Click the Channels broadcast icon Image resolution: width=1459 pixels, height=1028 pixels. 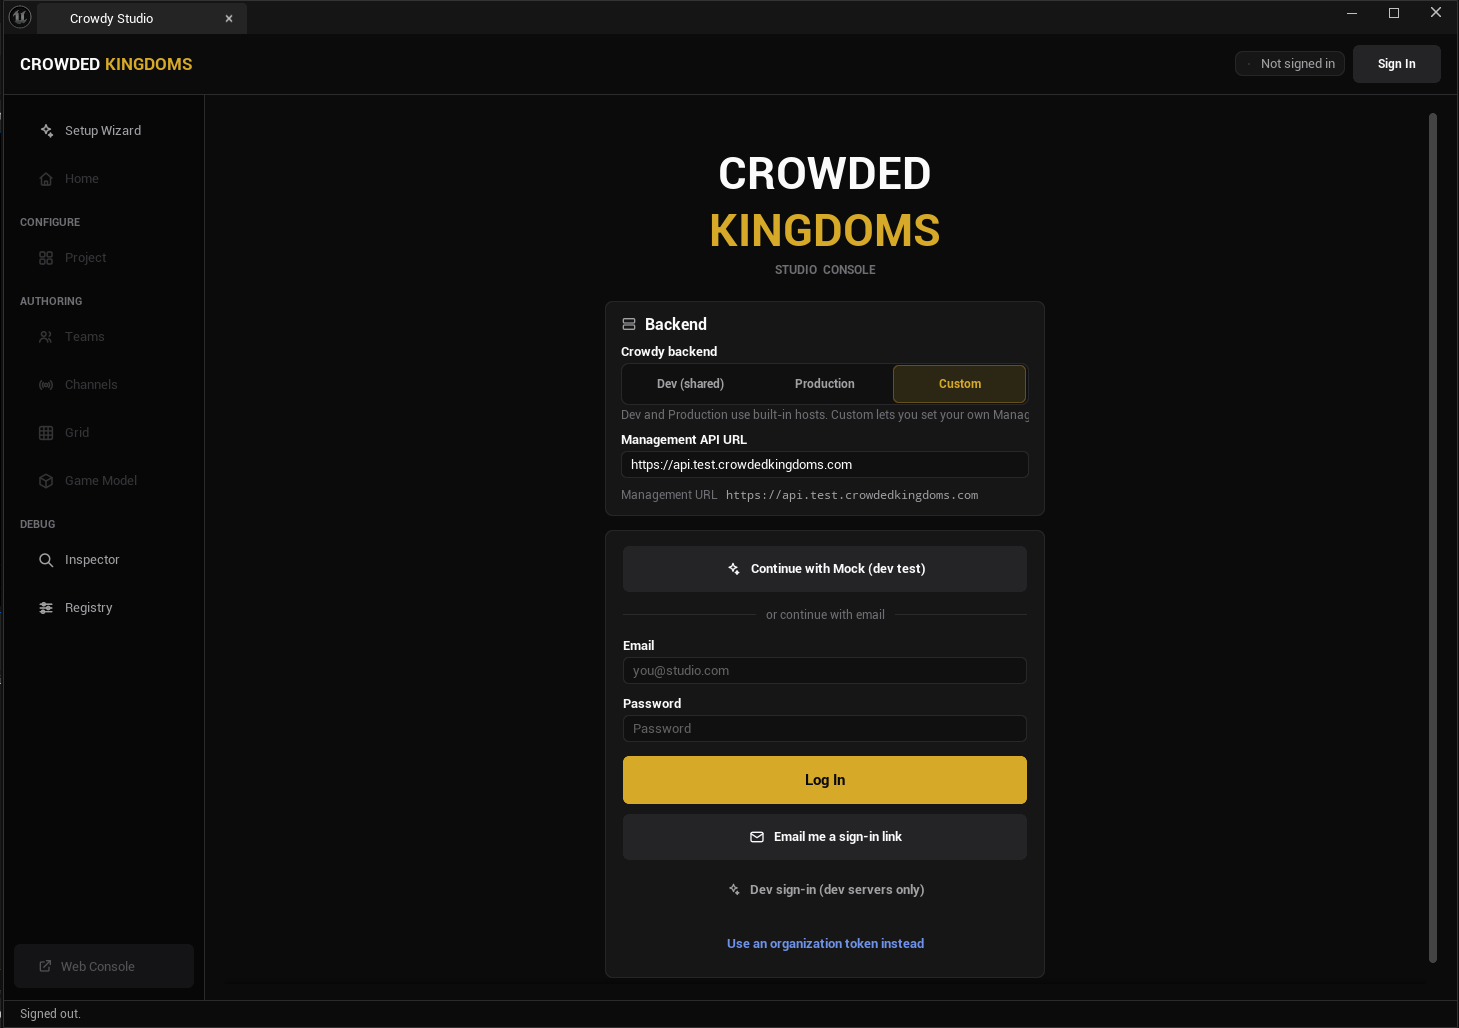(46, 385)
